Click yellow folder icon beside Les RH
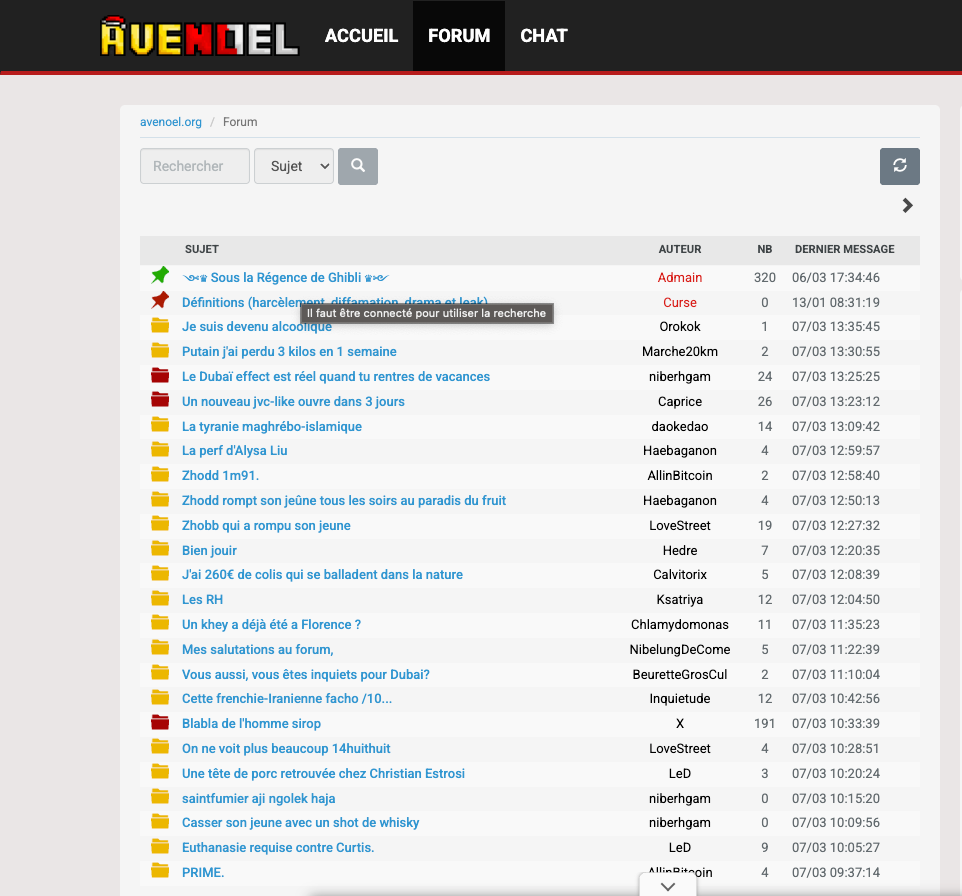The height and width of the screenshot is (896, 962). point(160,599)
